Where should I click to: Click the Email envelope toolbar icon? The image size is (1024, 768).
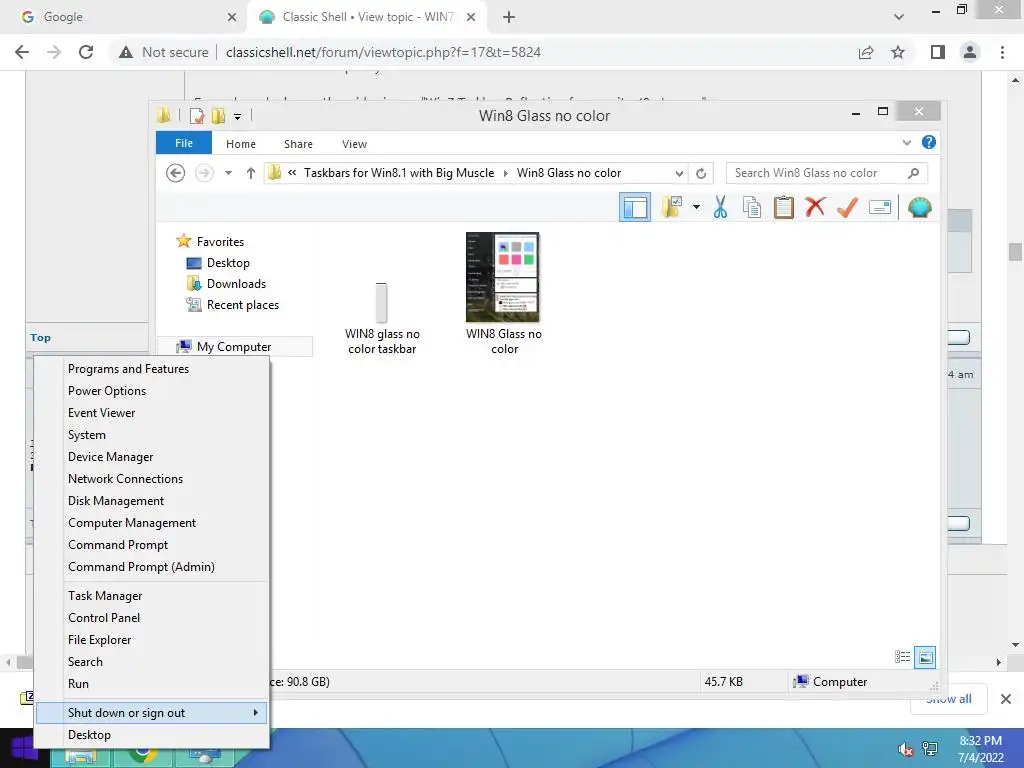(880, 208)
